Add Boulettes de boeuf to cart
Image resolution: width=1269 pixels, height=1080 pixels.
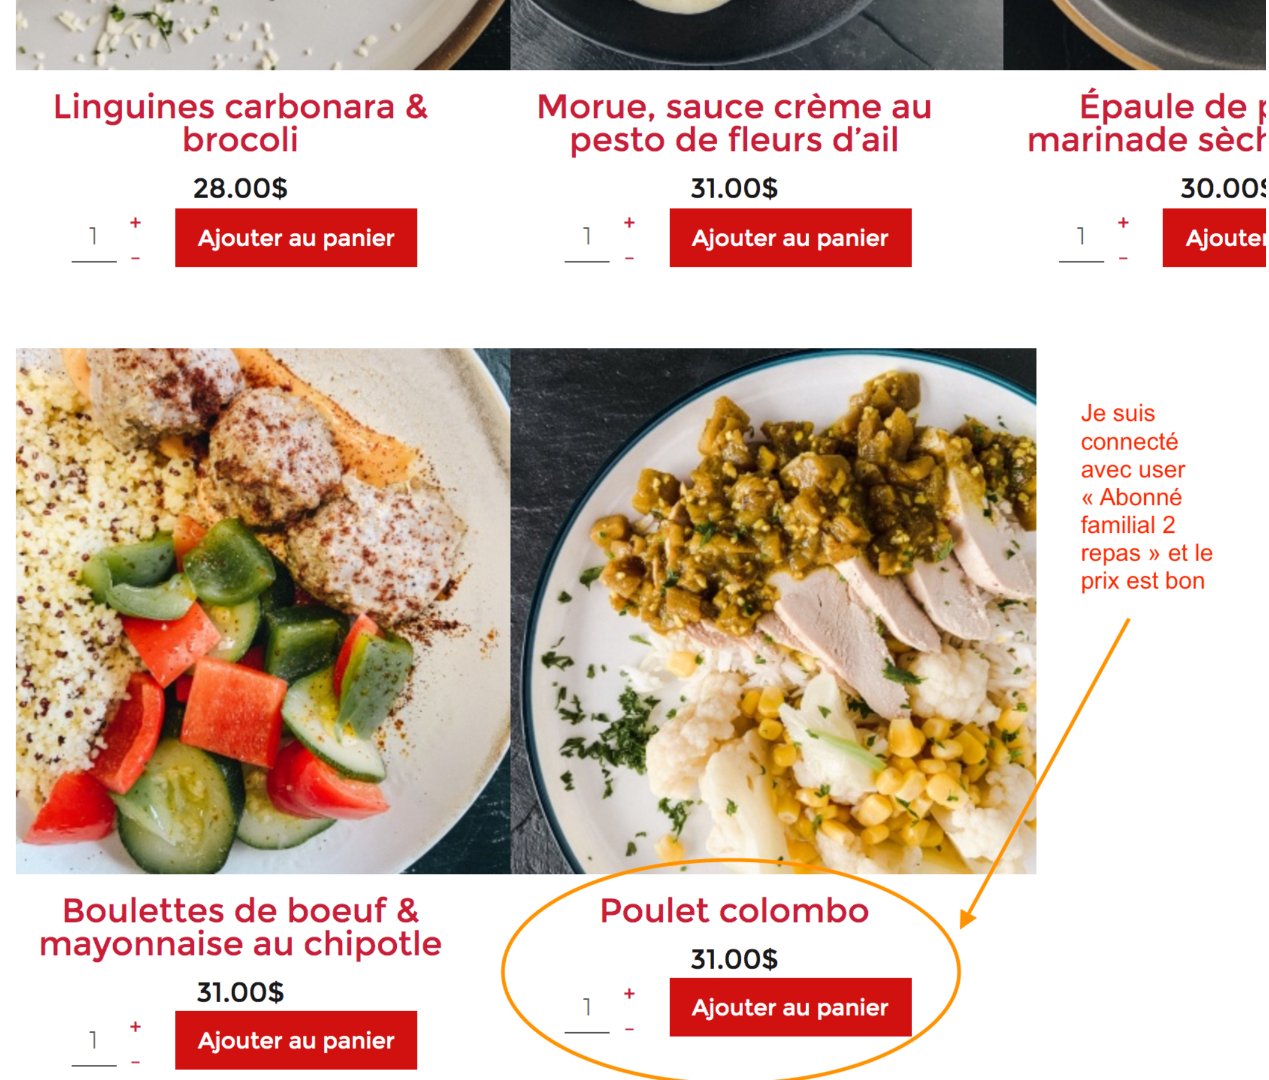coord(296,1040)
